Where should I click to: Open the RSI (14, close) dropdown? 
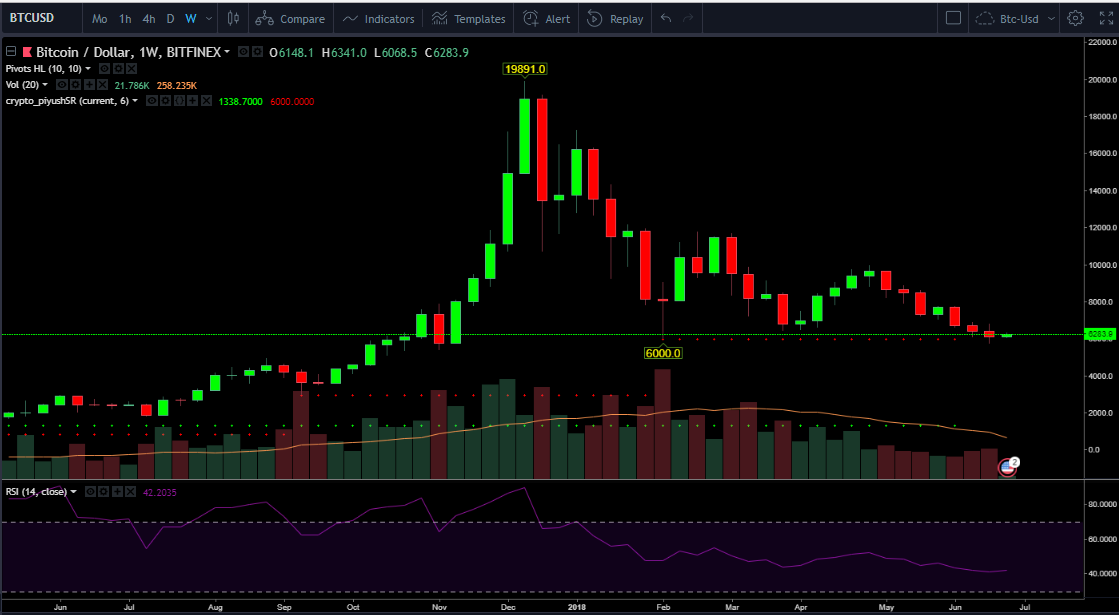coord(74,492)
